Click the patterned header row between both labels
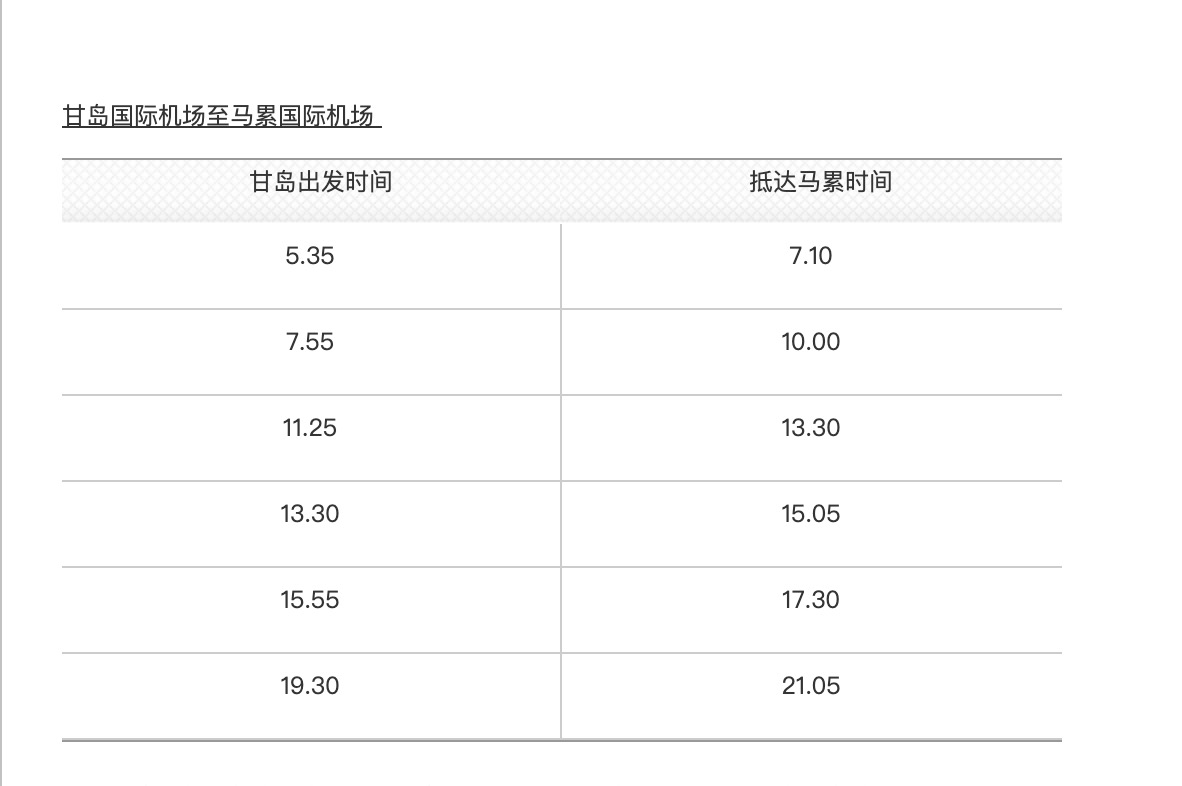 pos(561,190)
